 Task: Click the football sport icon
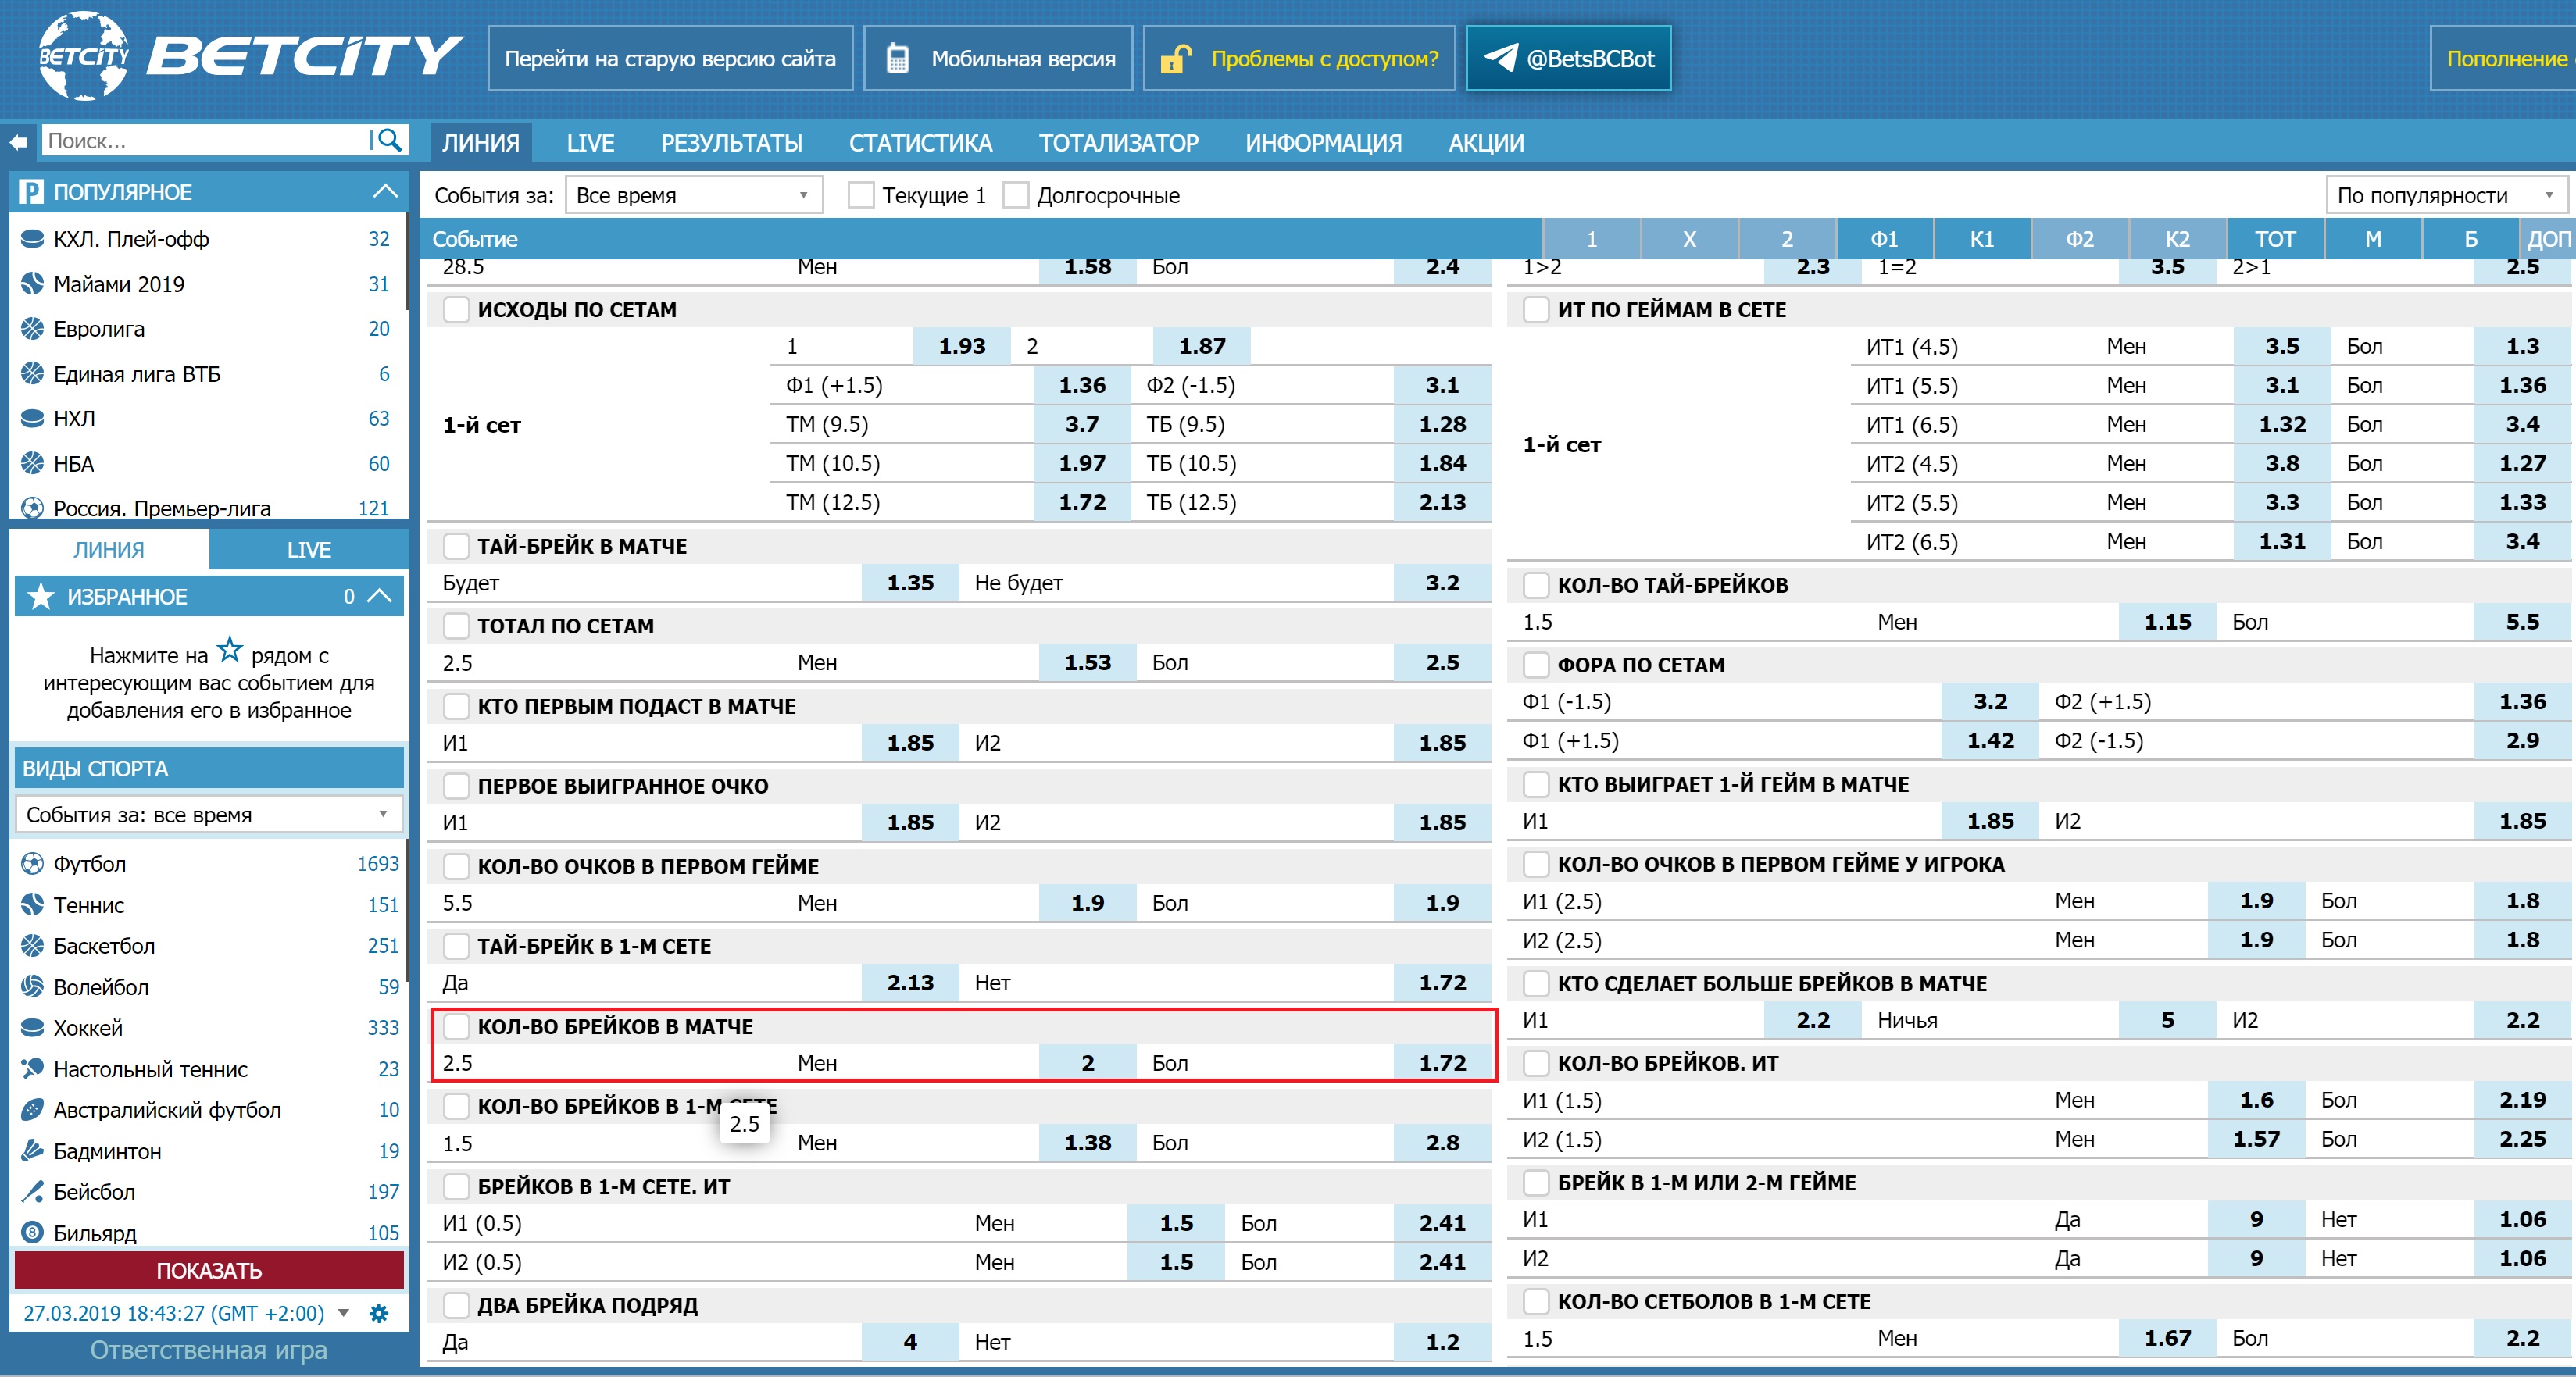pyautogui.click(x=32, y=863)
